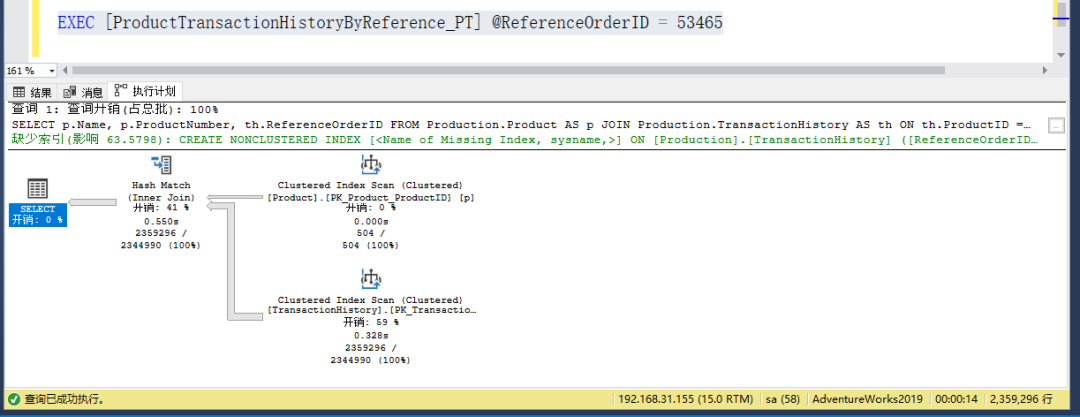Click horizontal scrollbar right arrow in editor
This screenshot has width=1080, height=417.
coord(1045,70)
